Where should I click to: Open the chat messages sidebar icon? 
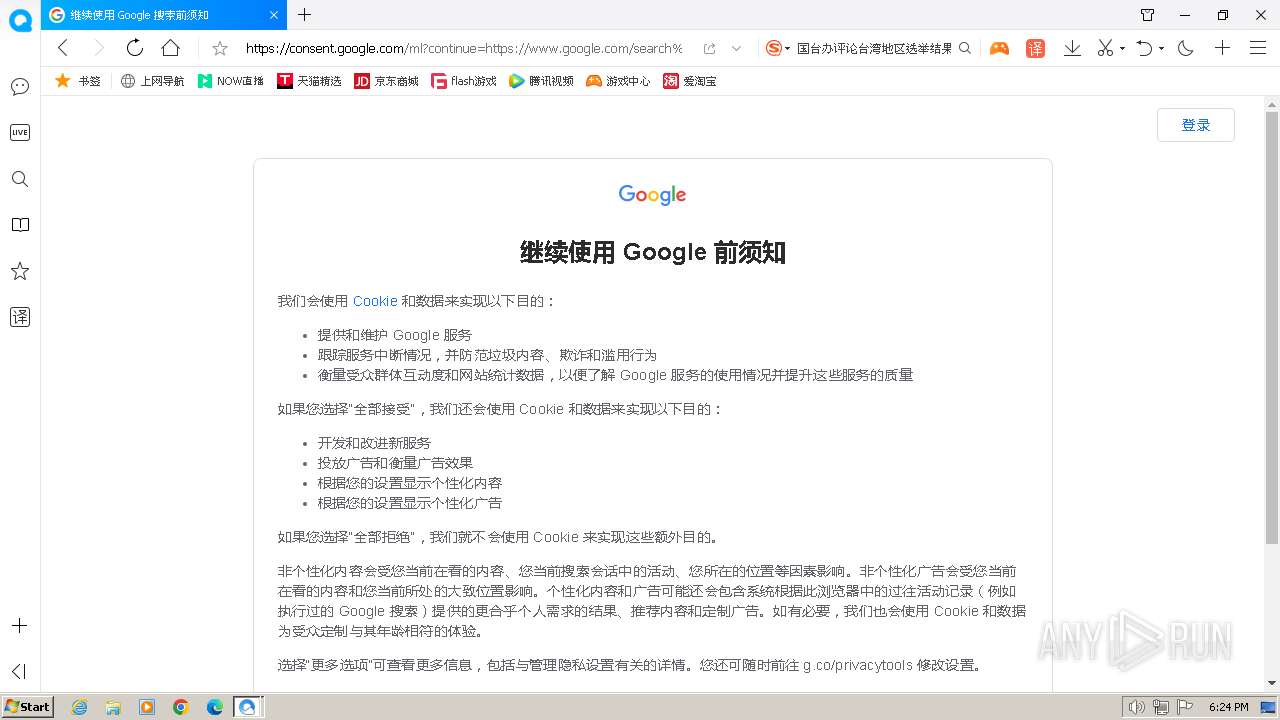click(x=19, y=87)
